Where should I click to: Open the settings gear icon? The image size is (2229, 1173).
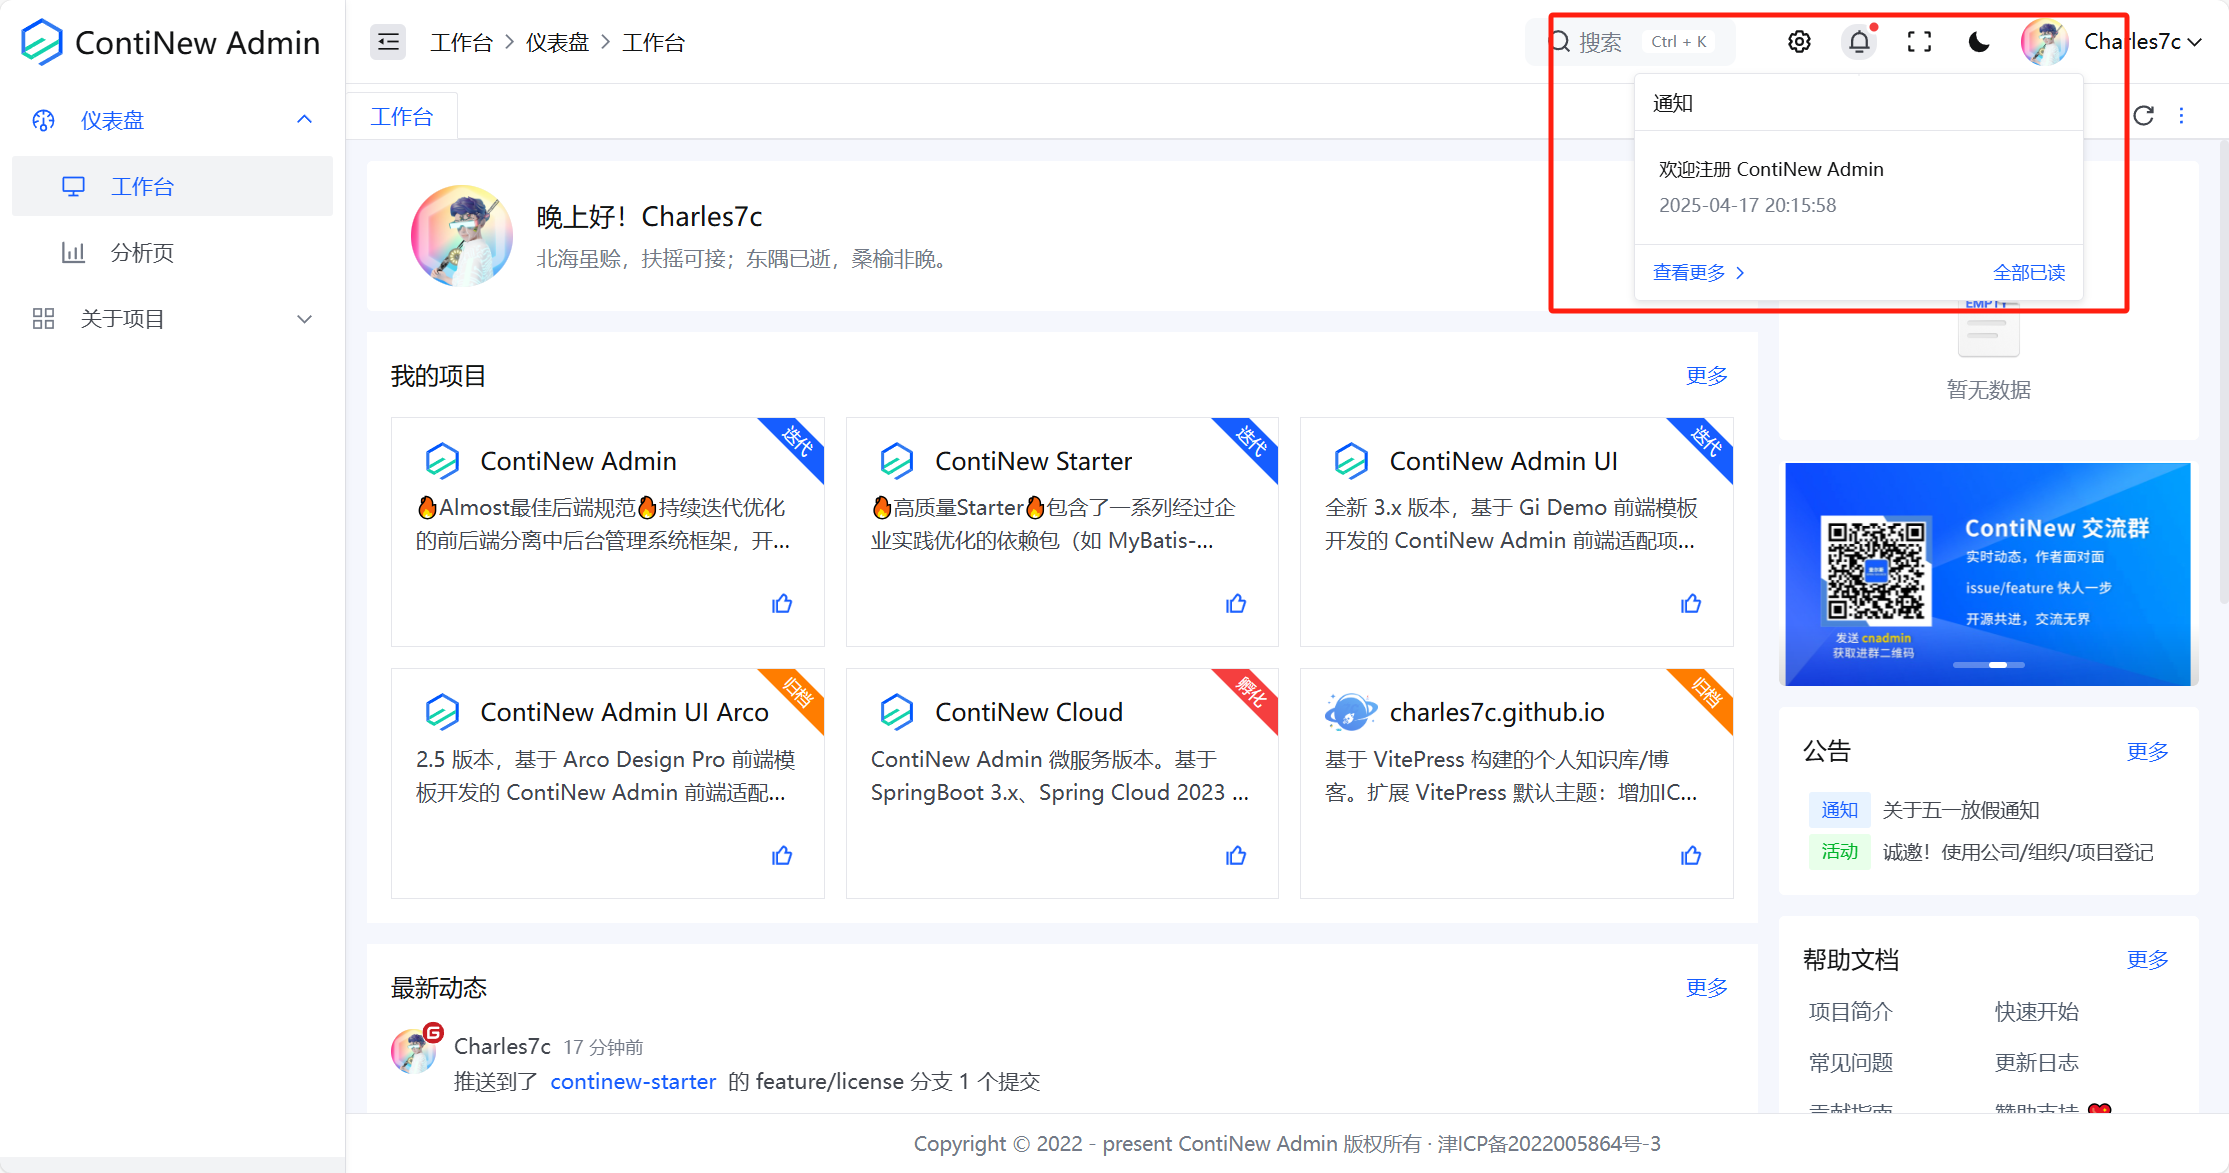coord(1799,42)
